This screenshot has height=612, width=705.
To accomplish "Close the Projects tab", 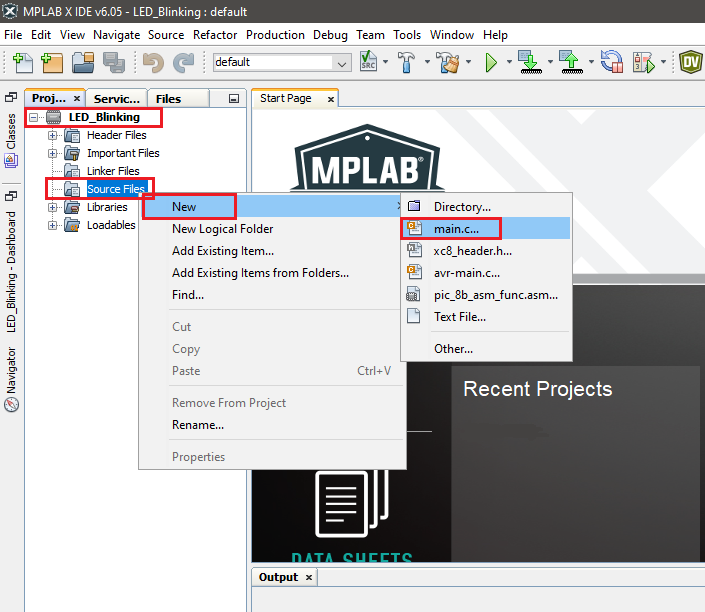I will tap(77, 98).
